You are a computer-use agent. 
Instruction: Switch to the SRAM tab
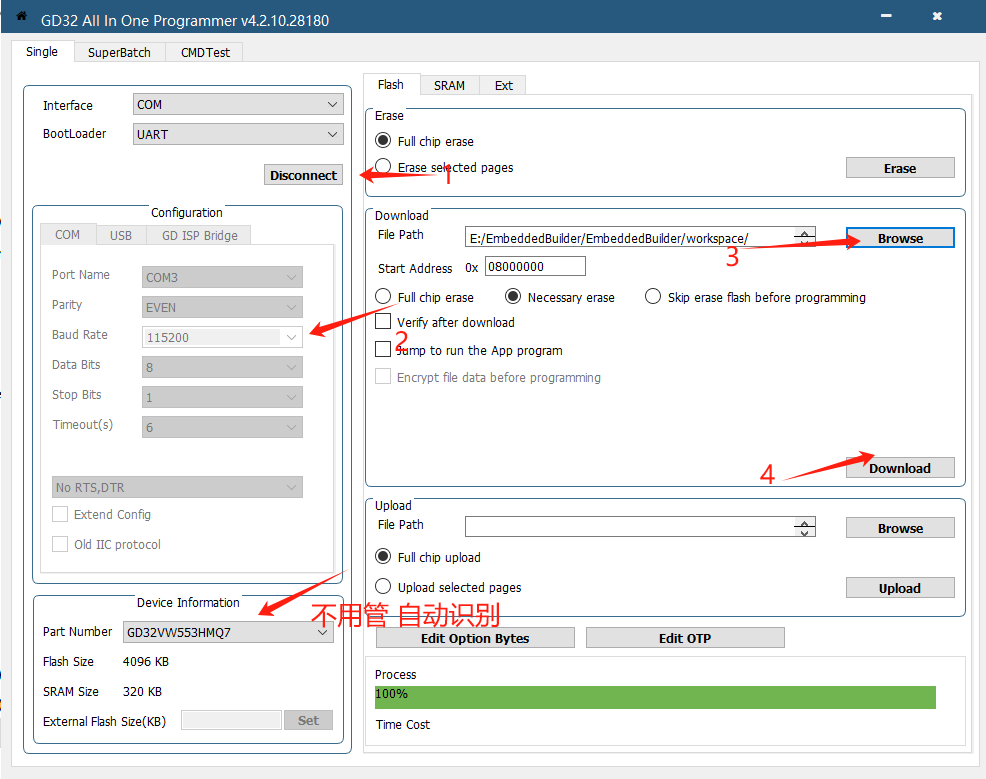pyautogui.click(x=449, y=85)
